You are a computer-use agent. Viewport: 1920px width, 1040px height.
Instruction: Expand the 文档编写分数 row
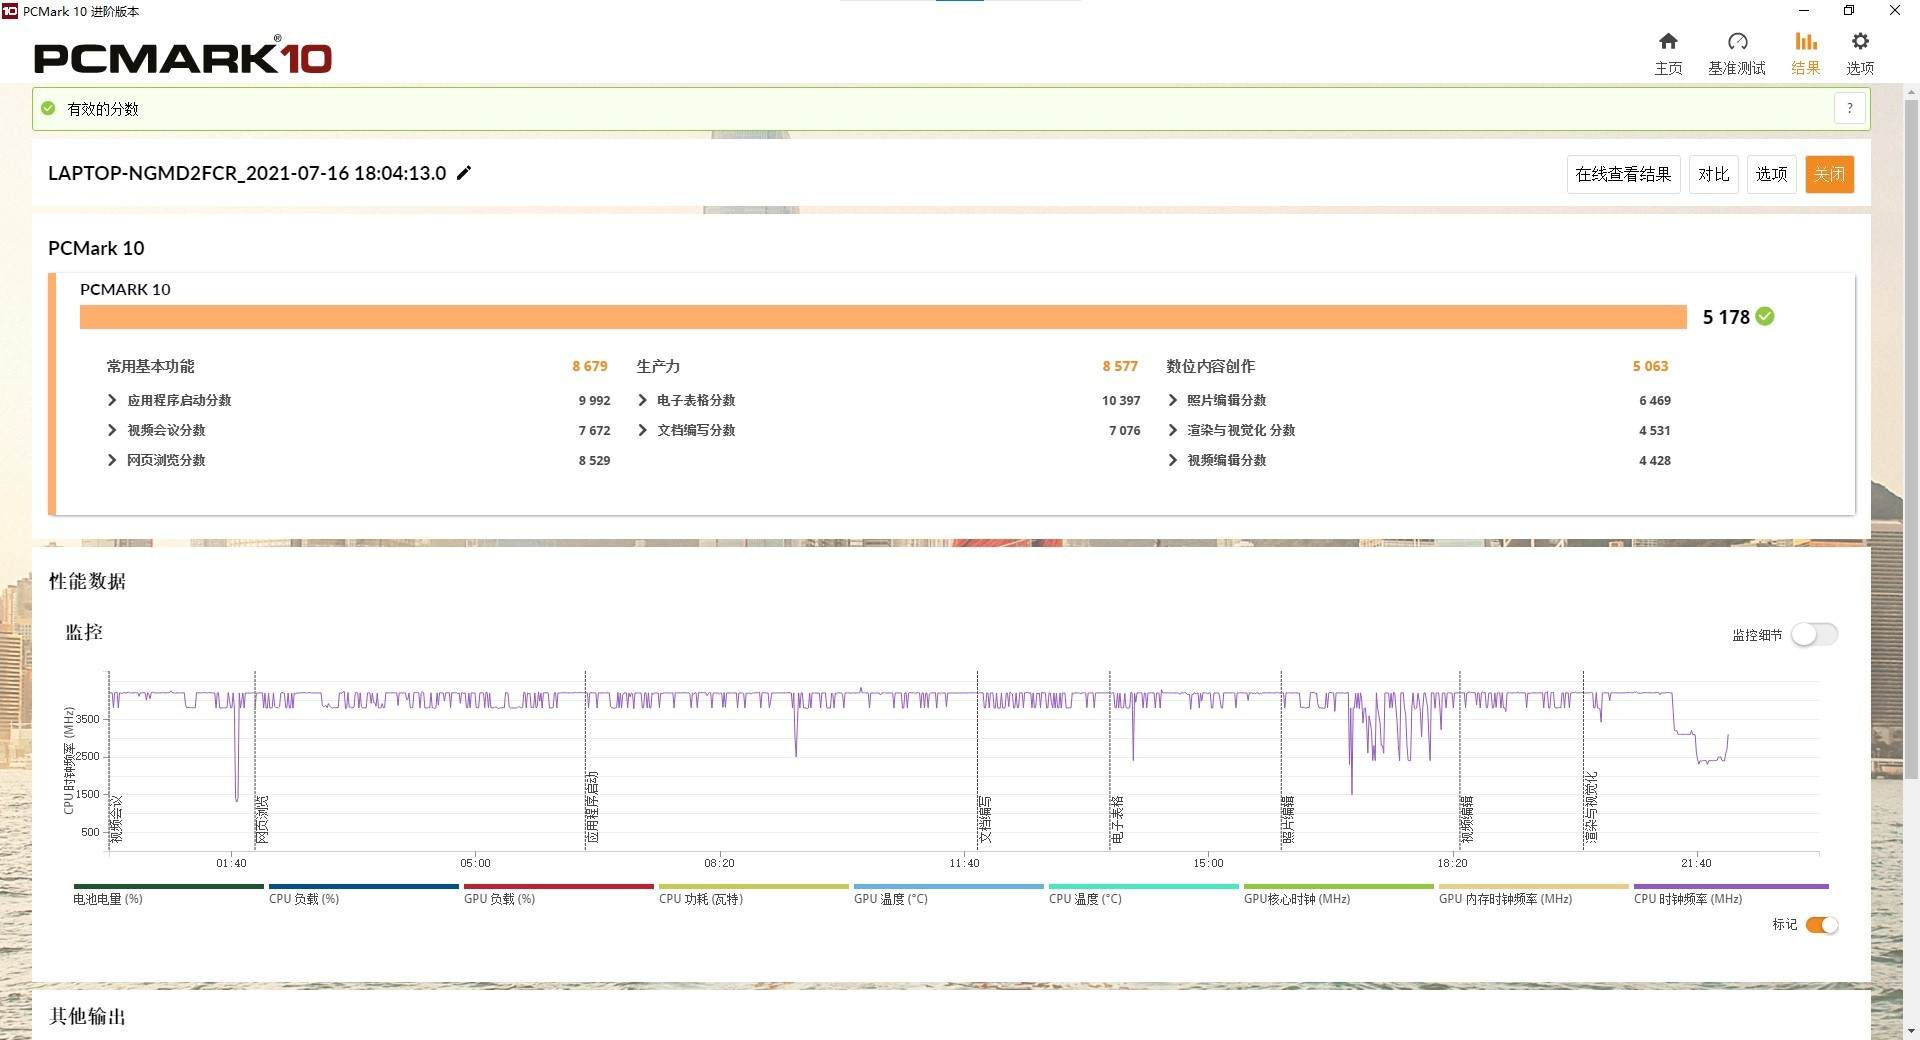tap(642, 430)
